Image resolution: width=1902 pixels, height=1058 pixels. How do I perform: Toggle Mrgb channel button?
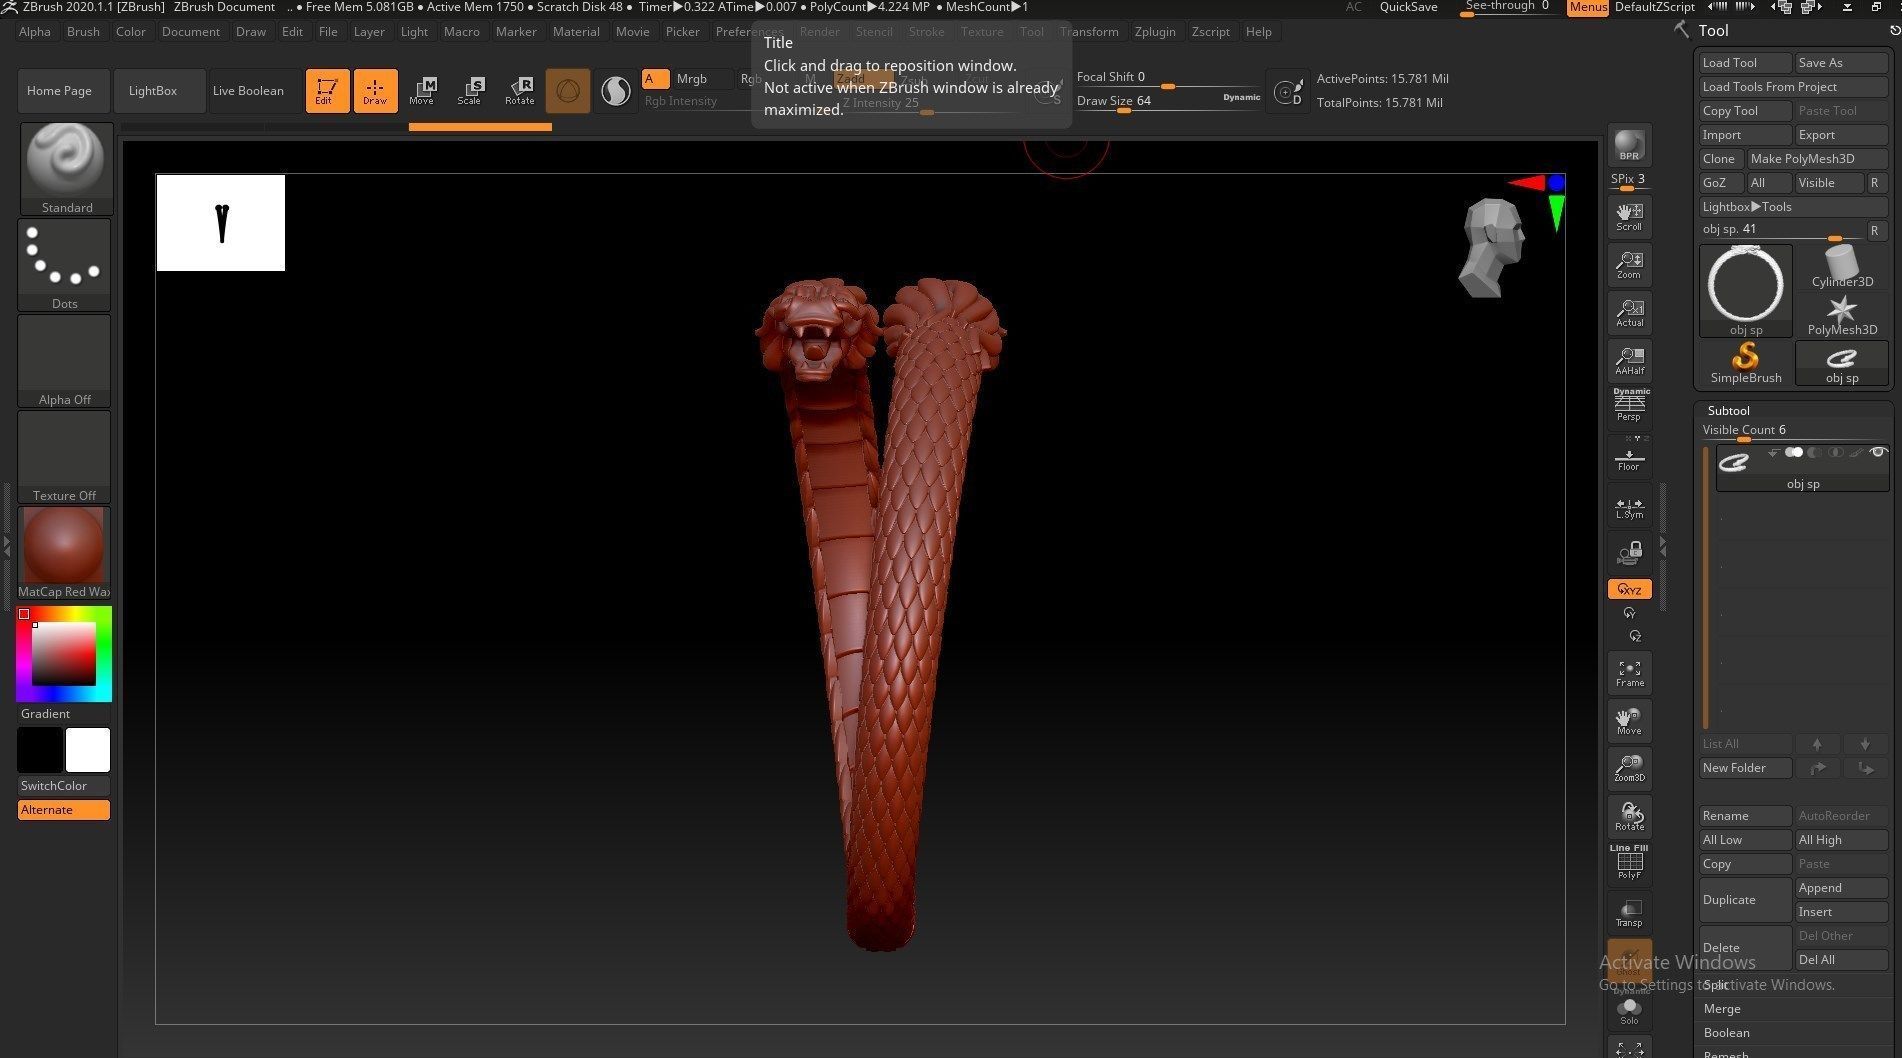(x=691, y=79)
